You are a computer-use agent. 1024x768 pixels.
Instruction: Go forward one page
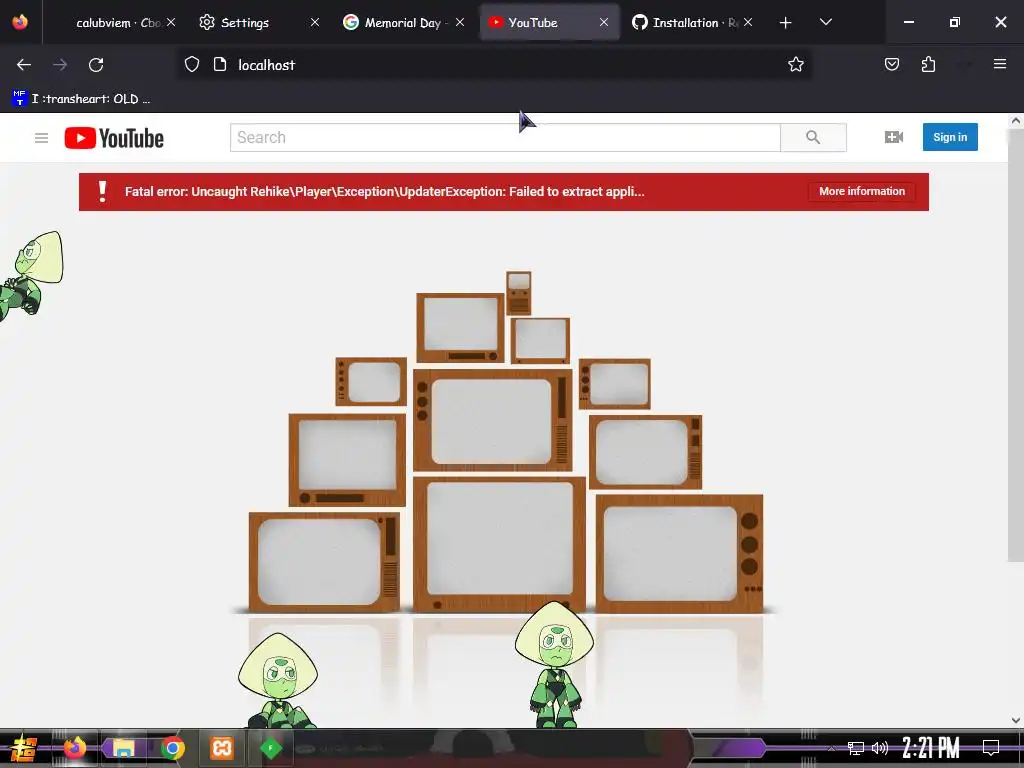[60, 65]
